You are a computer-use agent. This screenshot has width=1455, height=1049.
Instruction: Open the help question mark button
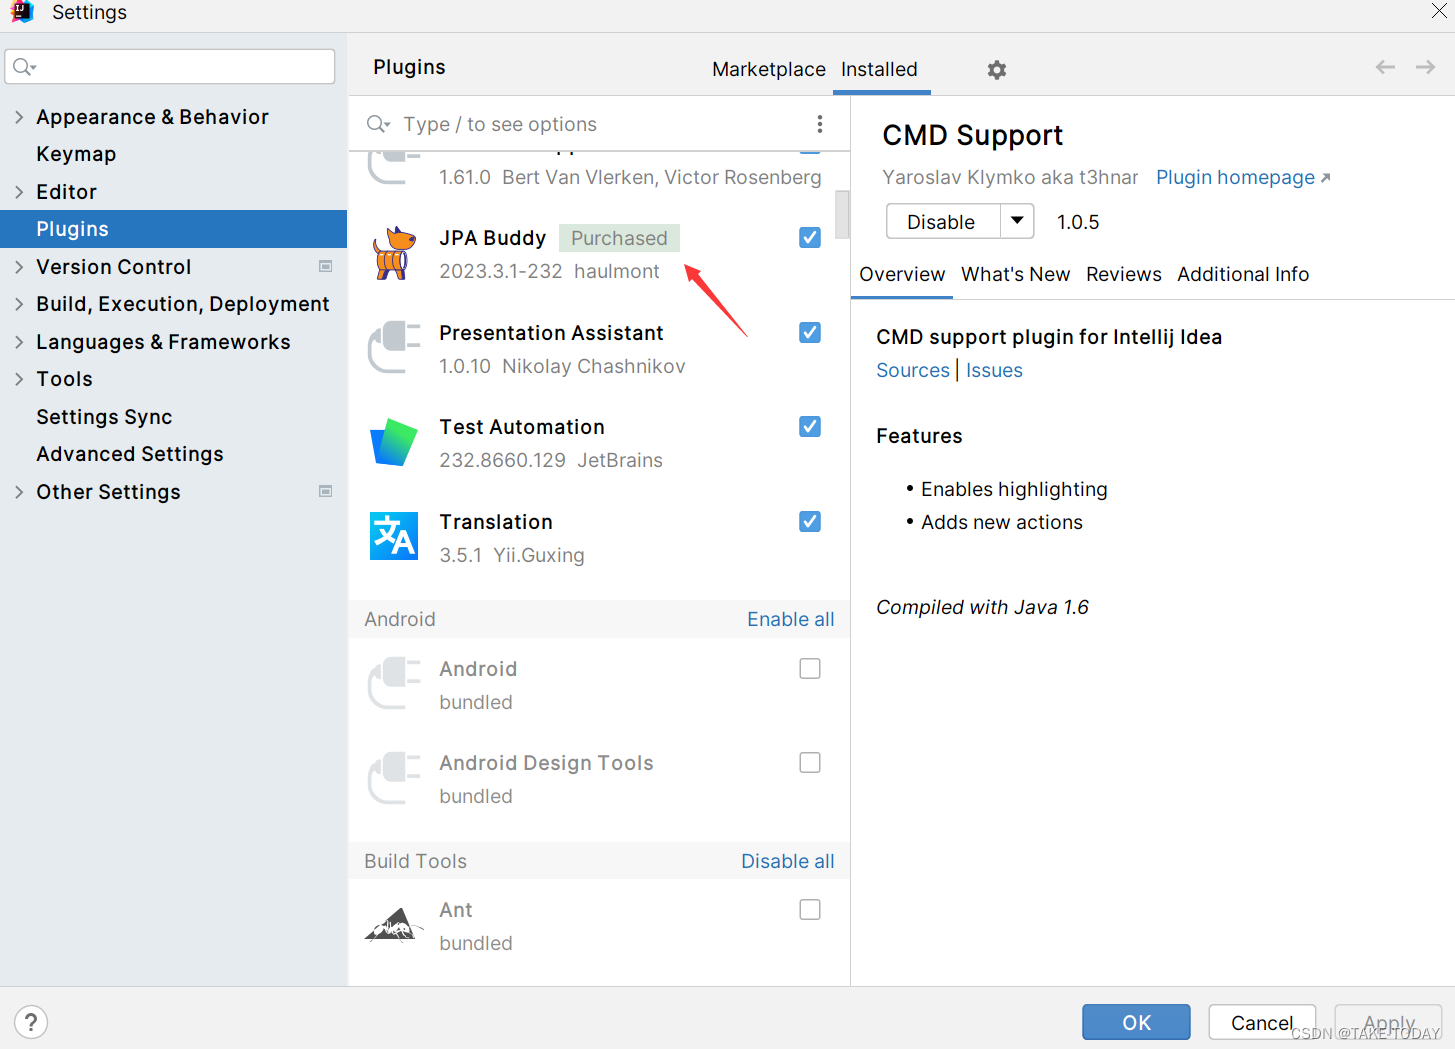pyautogui.click(x=31, y=1022)
